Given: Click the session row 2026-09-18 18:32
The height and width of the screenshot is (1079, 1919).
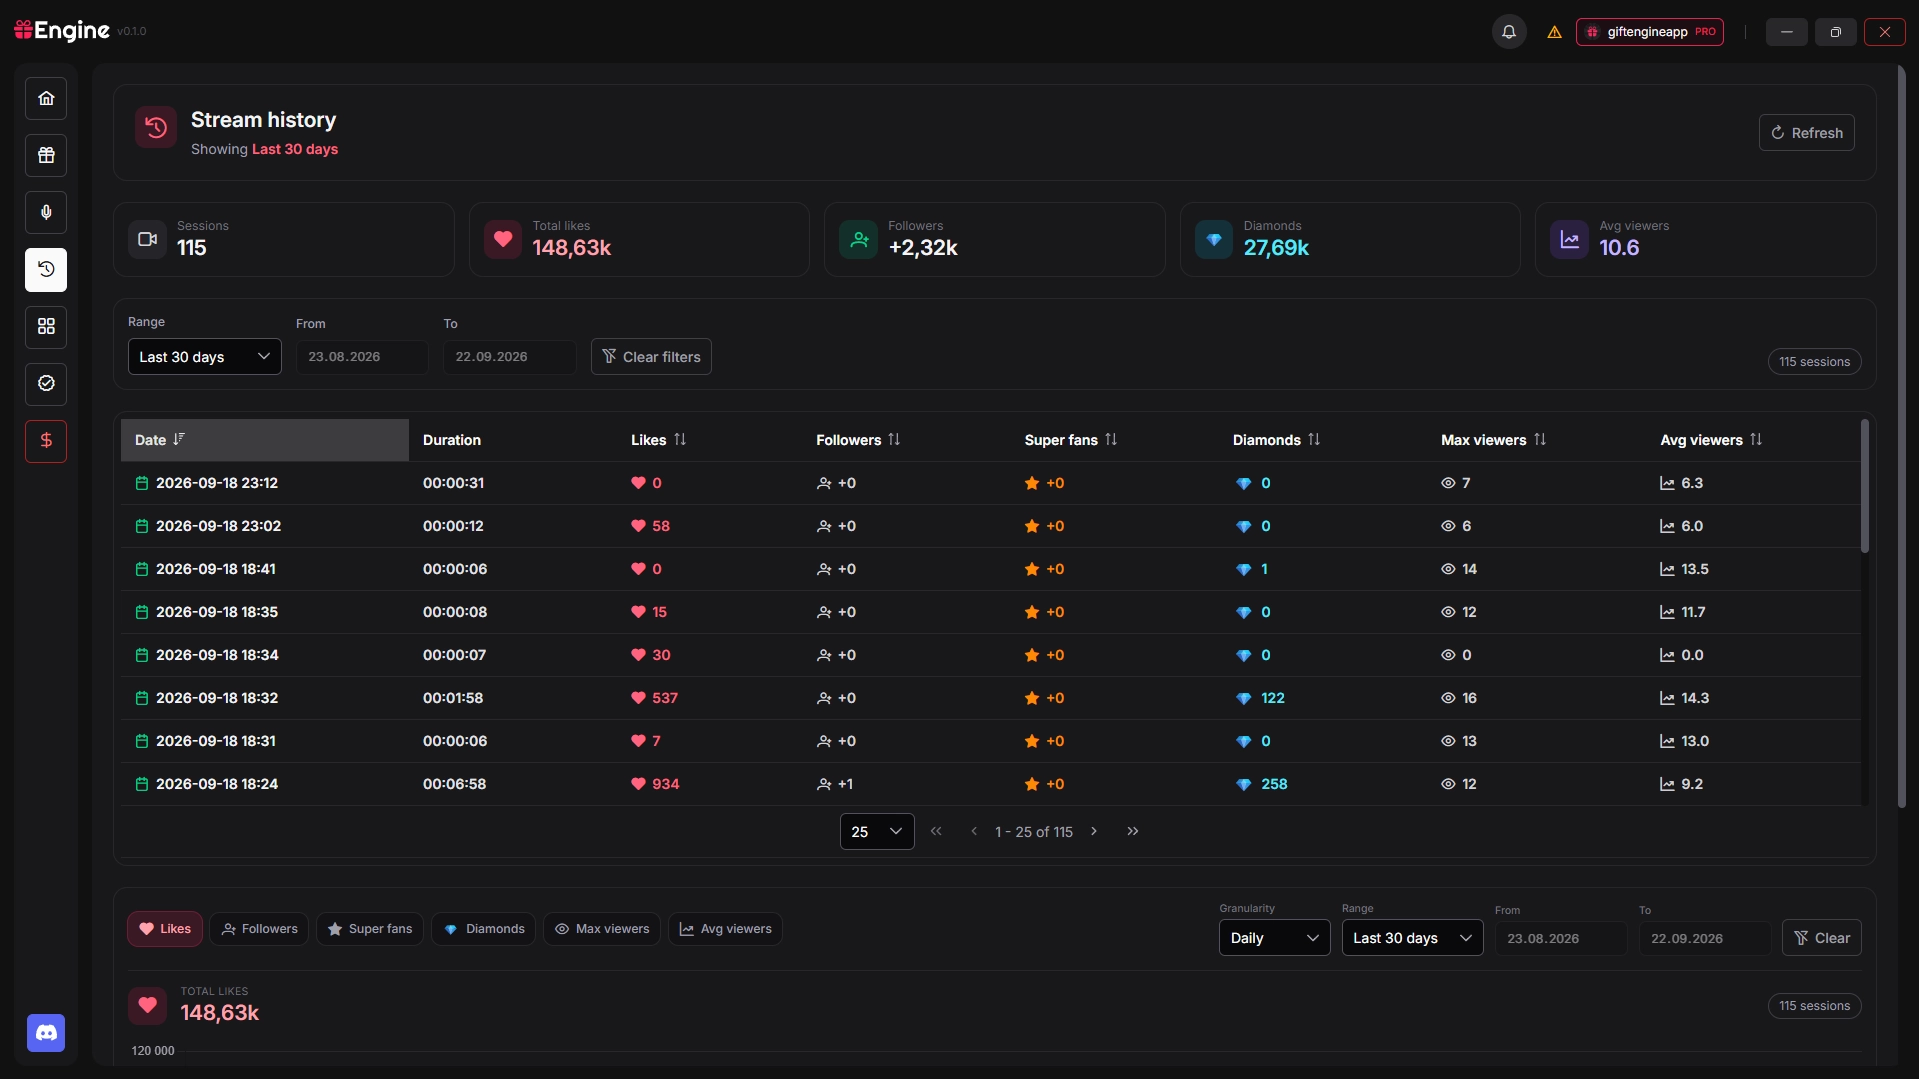Looking at the screenshot, I should (x=990, y=698).
